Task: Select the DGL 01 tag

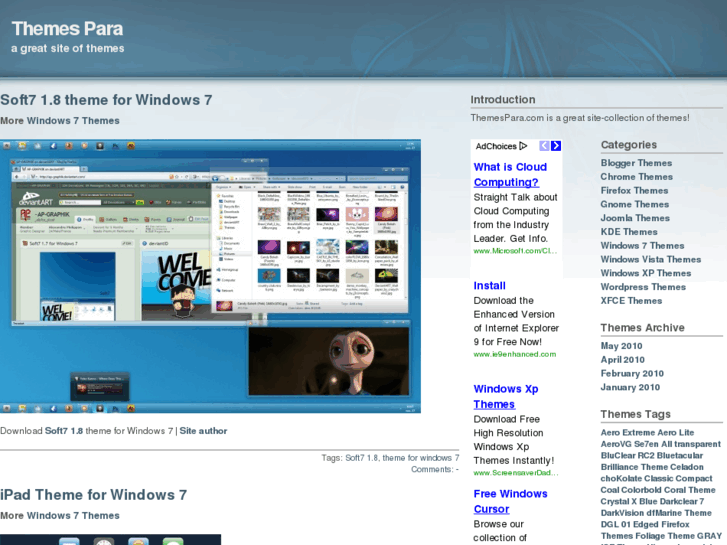Action: [x=616, y=525]
